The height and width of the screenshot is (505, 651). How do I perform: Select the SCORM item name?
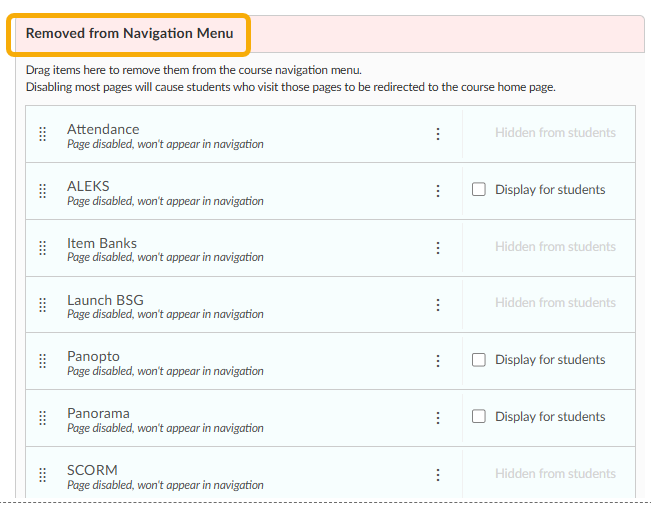(x=92, y=470)
